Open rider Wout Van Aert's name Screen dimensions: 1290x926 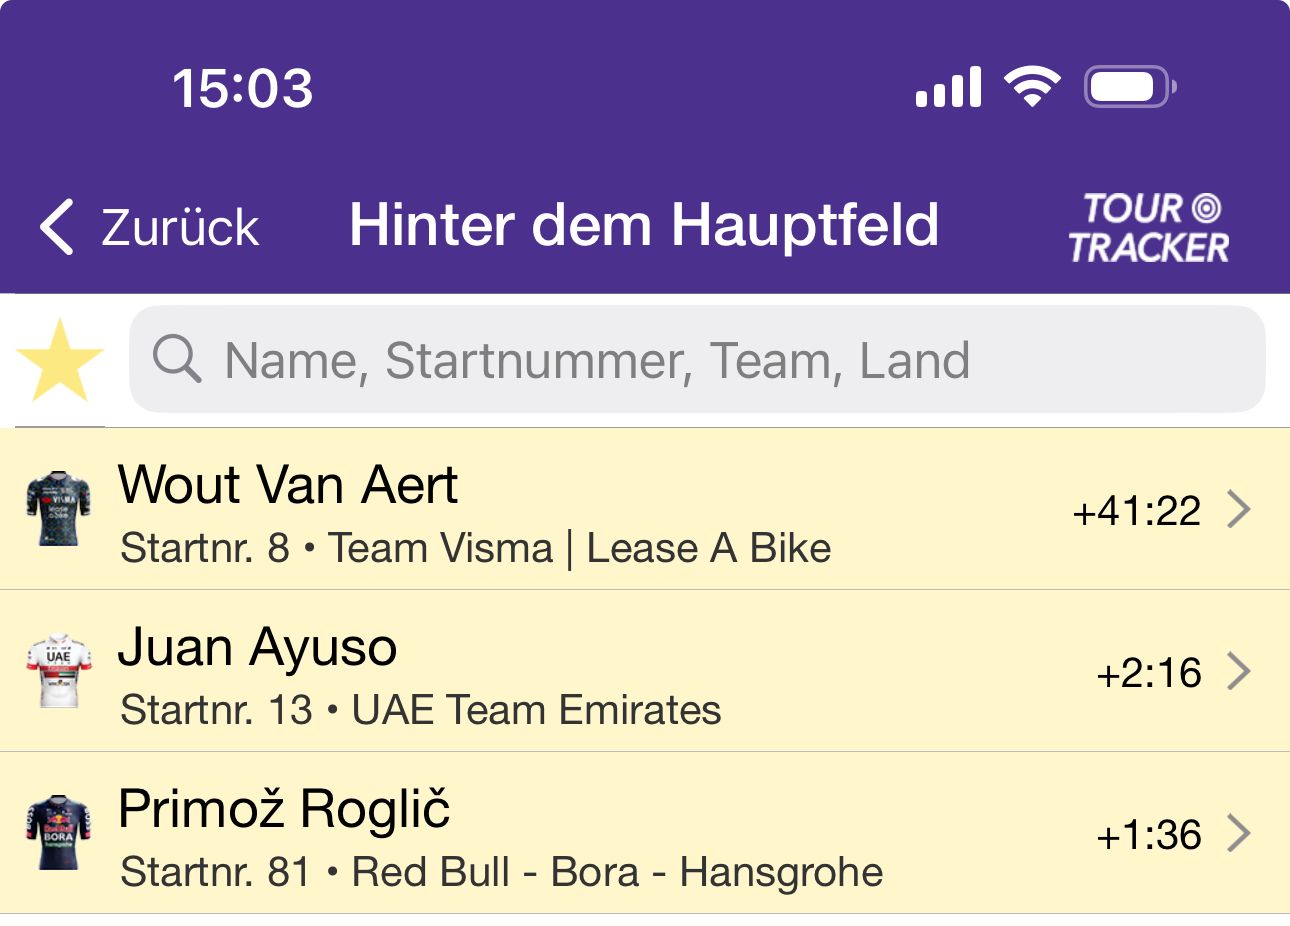coord(287,485)
